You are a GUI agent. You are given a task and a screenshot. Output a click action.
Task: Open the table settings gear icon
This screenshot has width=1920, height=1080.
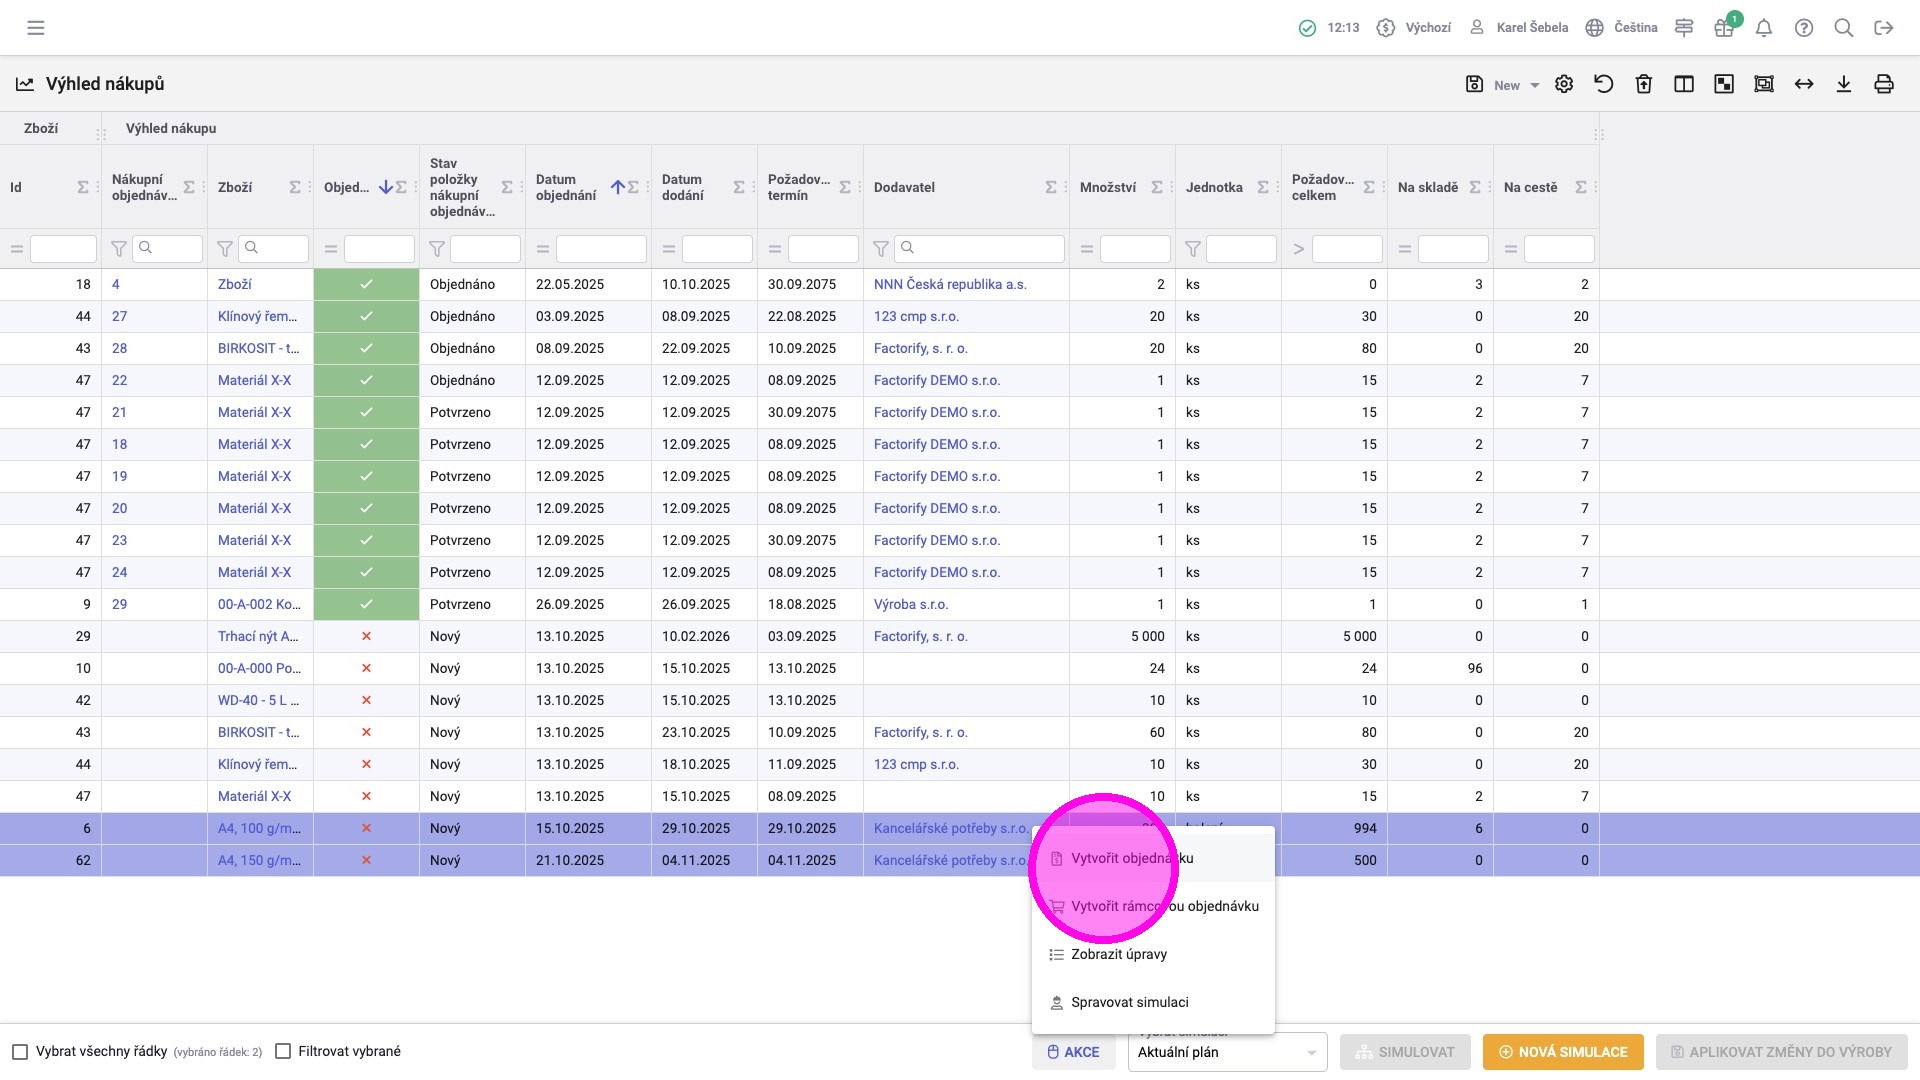(x=1564, y=85)
